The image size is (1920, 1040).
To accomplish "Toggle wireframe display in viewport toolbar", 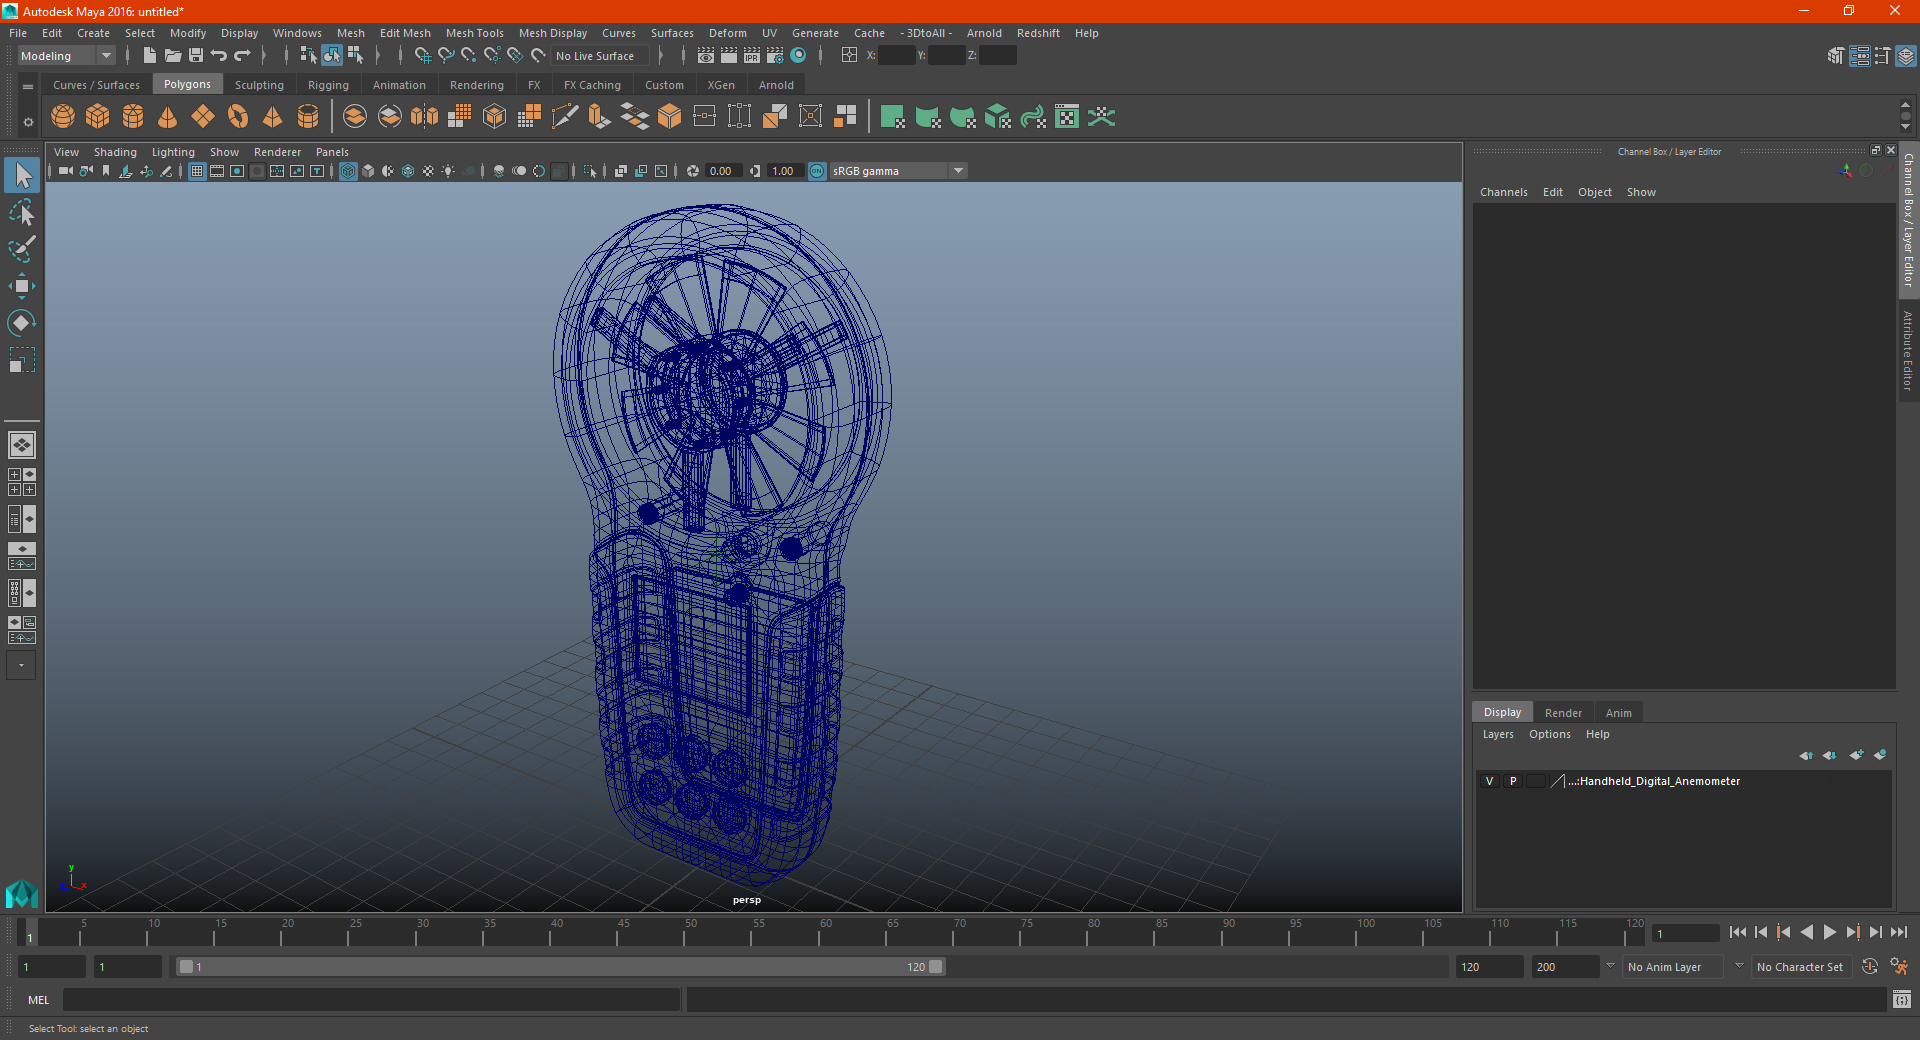I will (x=348, y=171).
